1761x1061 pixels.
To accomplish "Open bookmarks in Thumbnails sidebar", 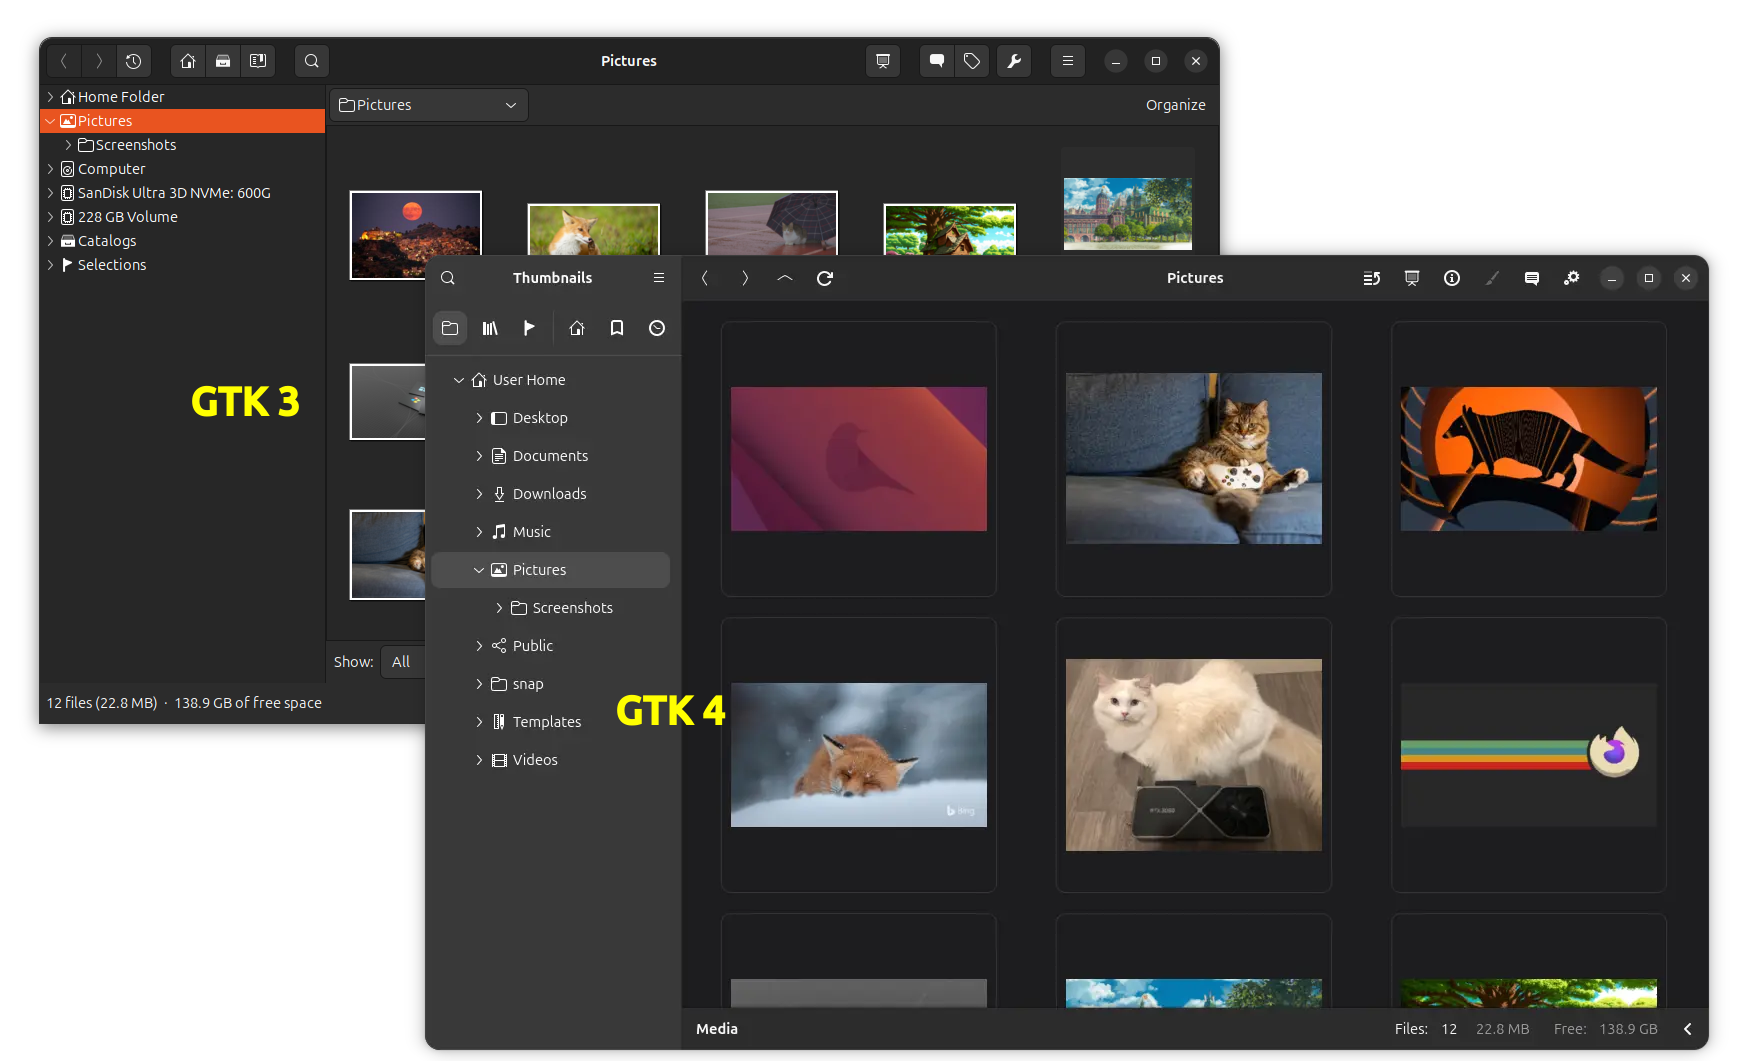I will 617,328.
